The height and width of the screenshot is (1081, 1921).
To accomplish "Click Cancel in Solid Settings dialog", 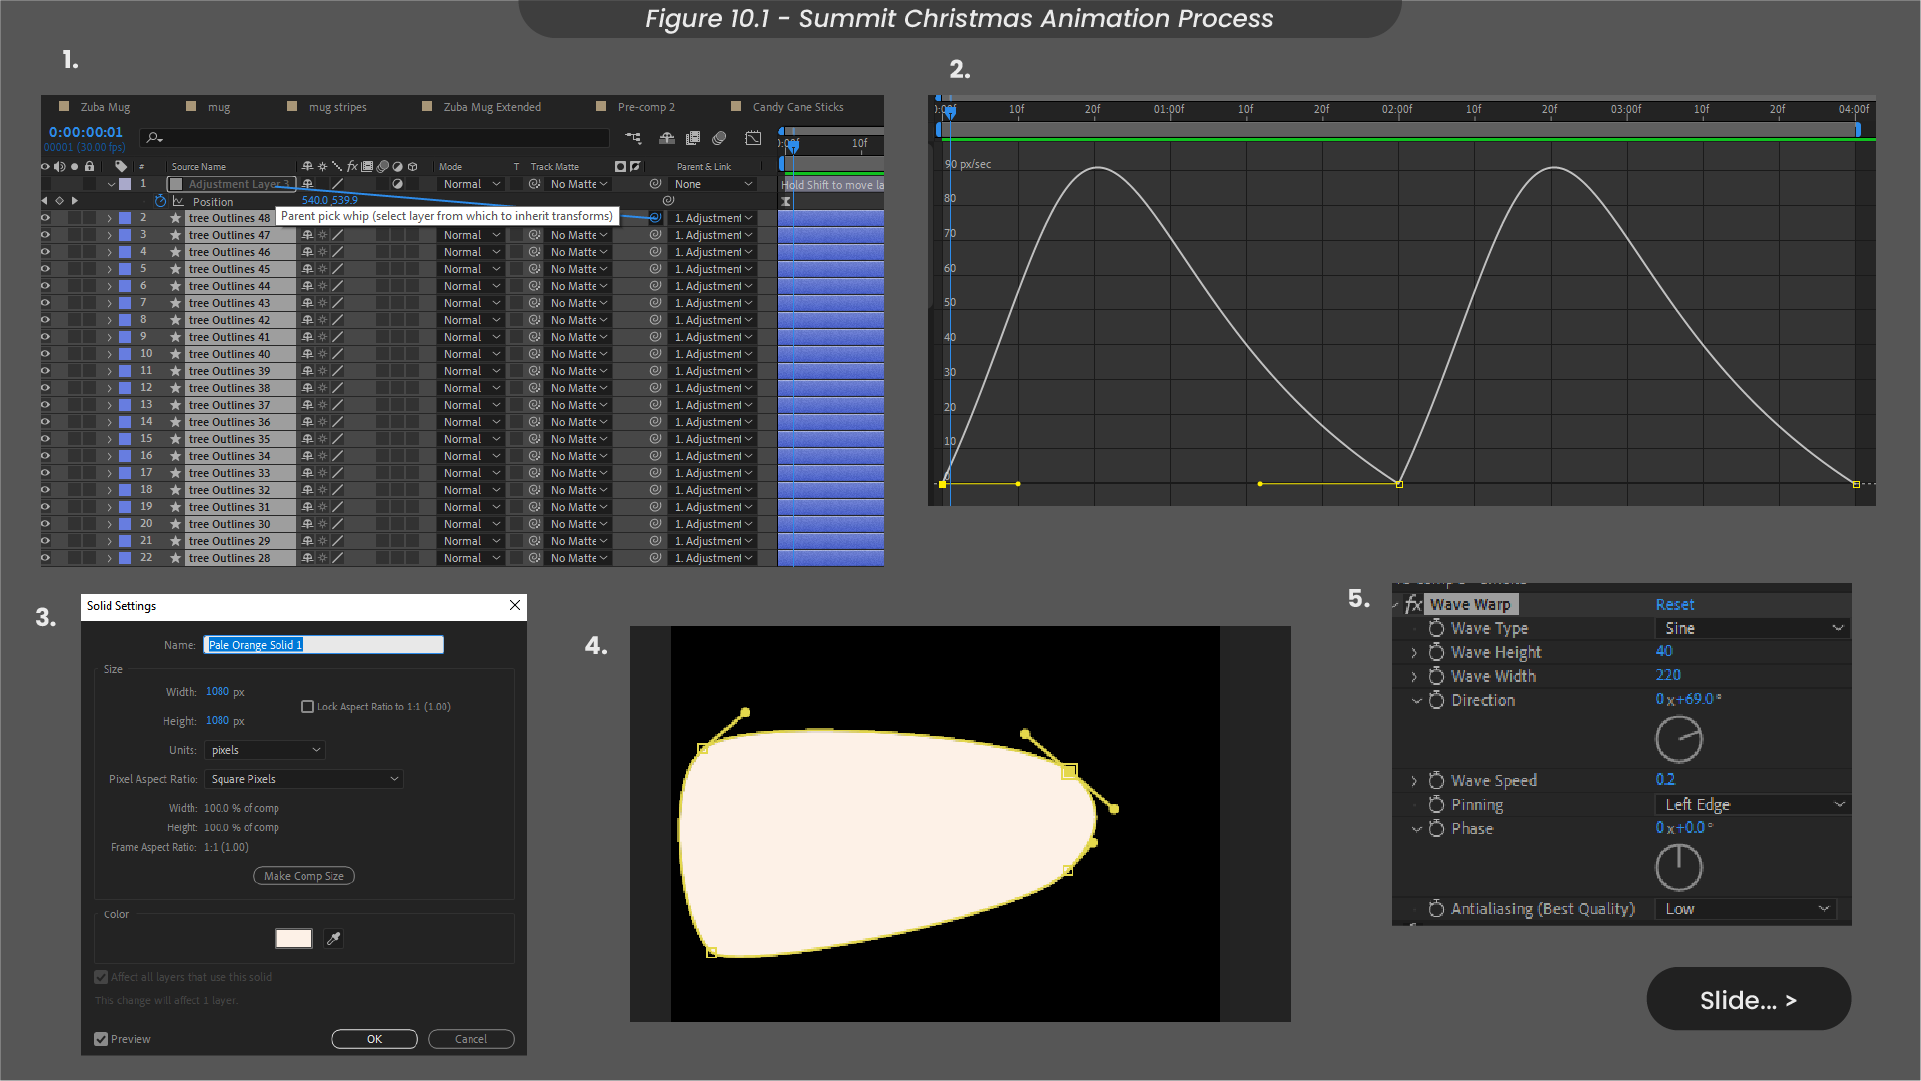I will point(471,1039).
